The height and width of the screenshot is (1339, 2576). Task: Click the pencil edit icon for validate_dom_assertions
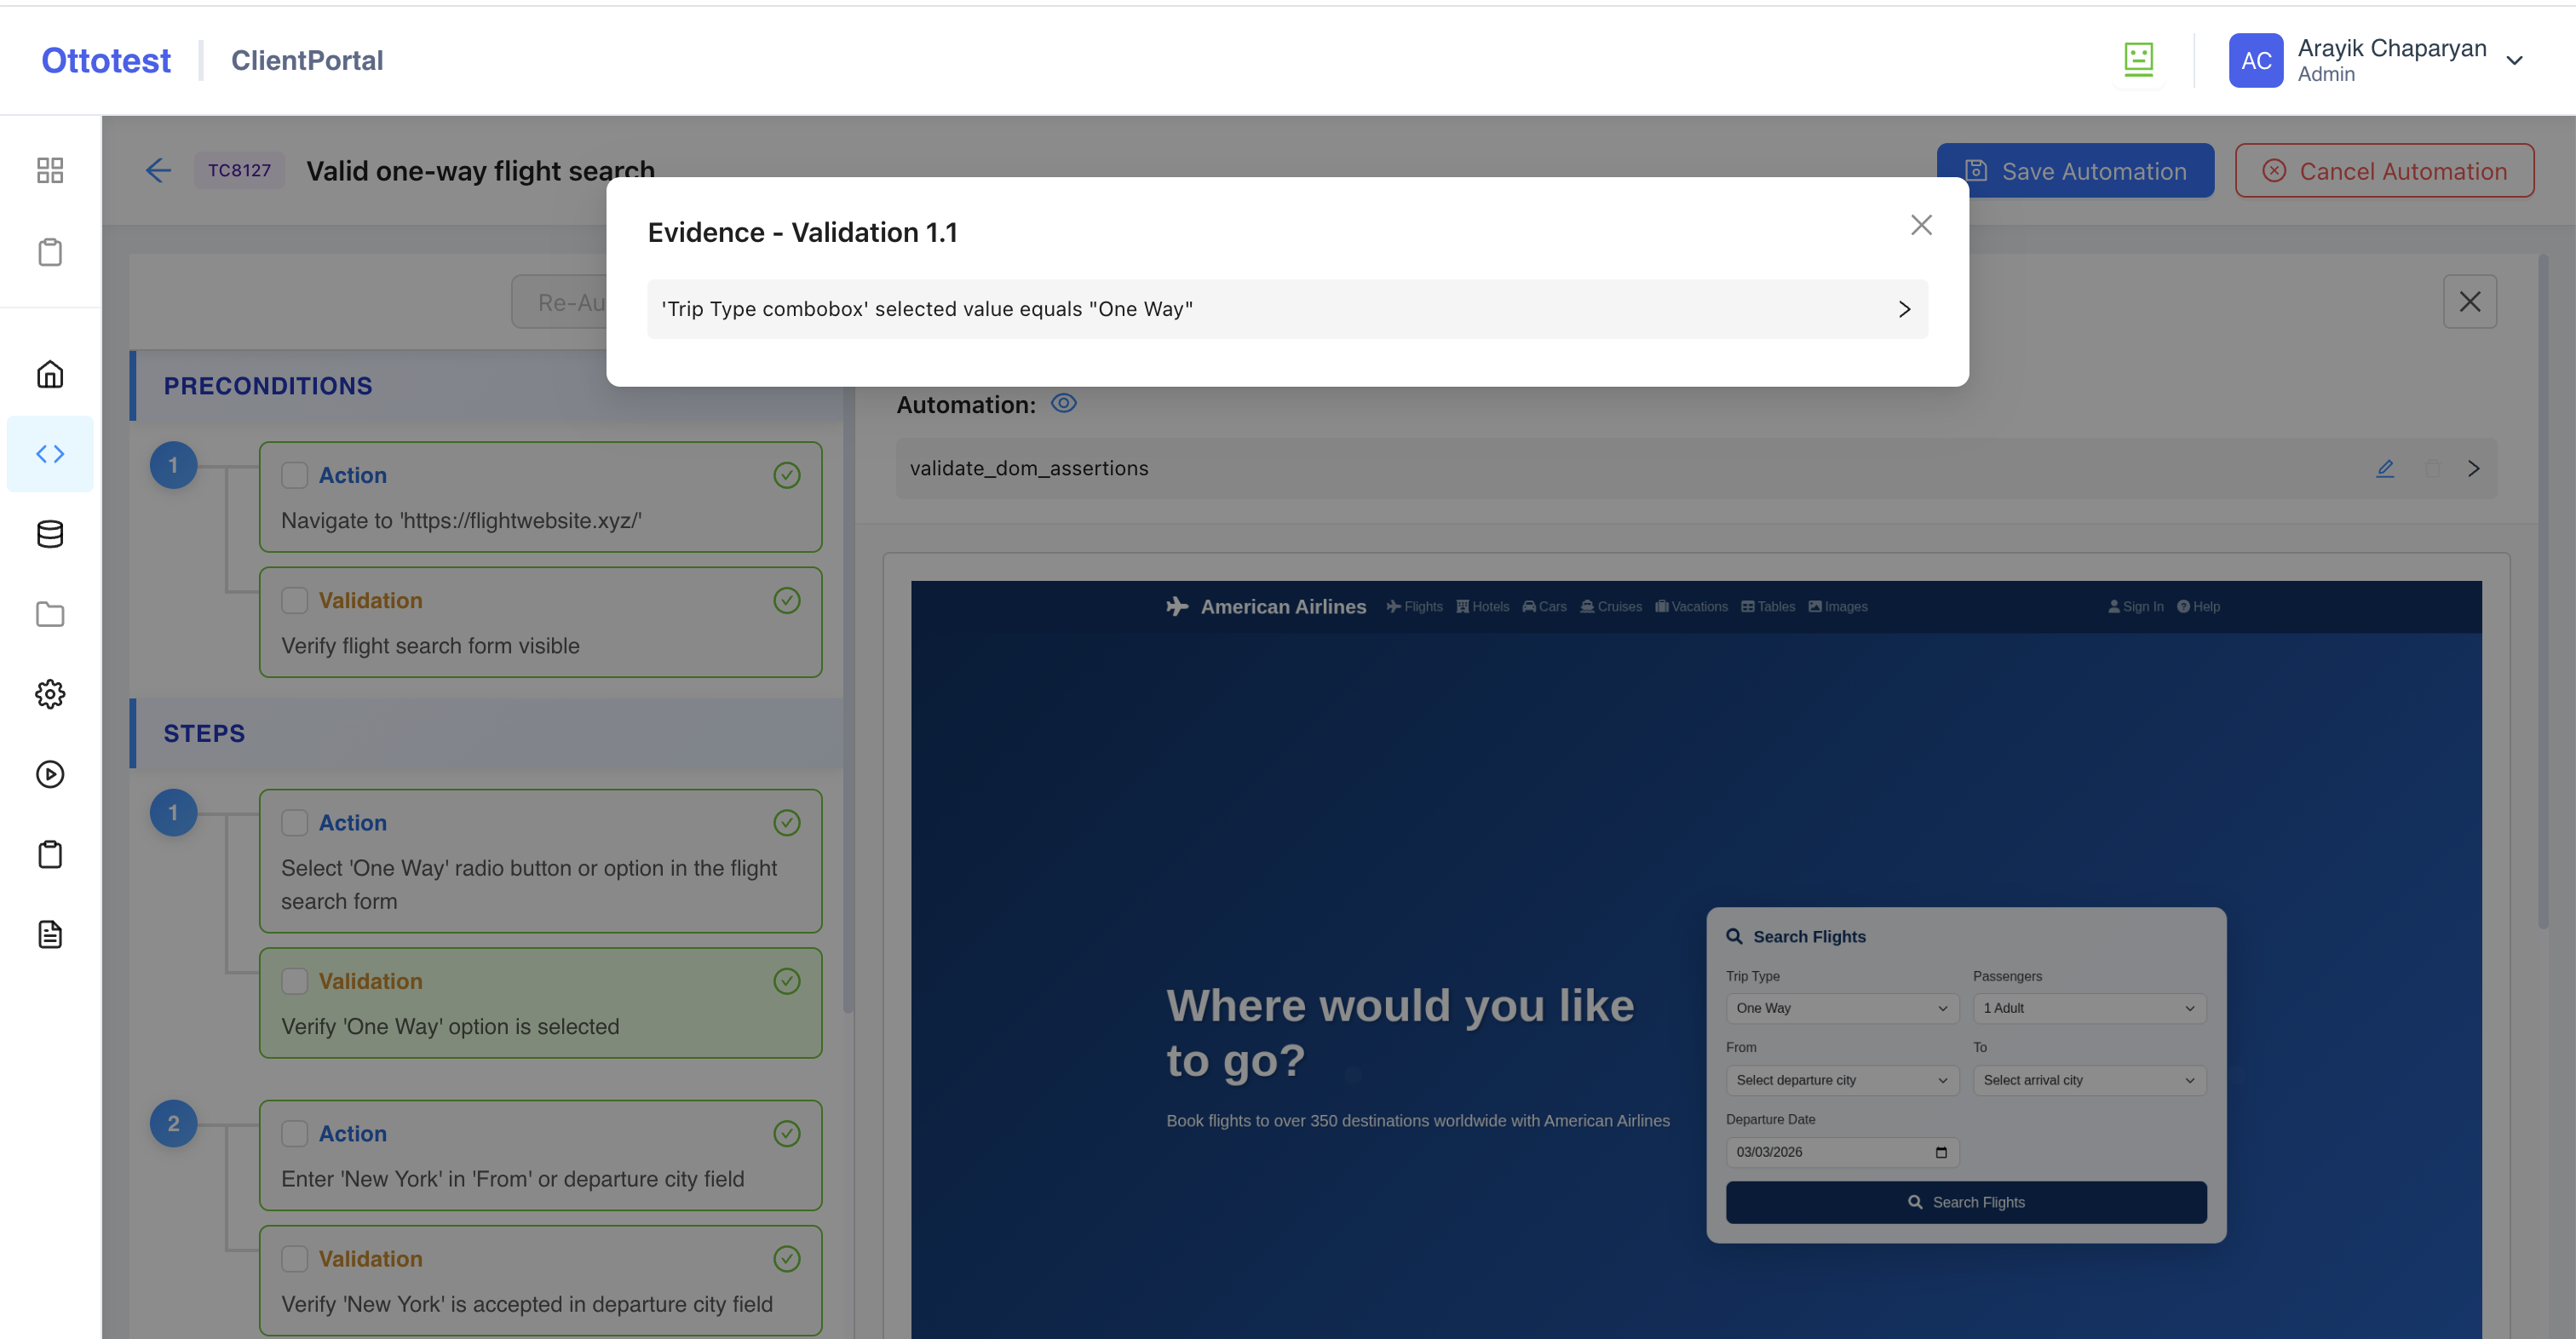tap(2385, 468)
